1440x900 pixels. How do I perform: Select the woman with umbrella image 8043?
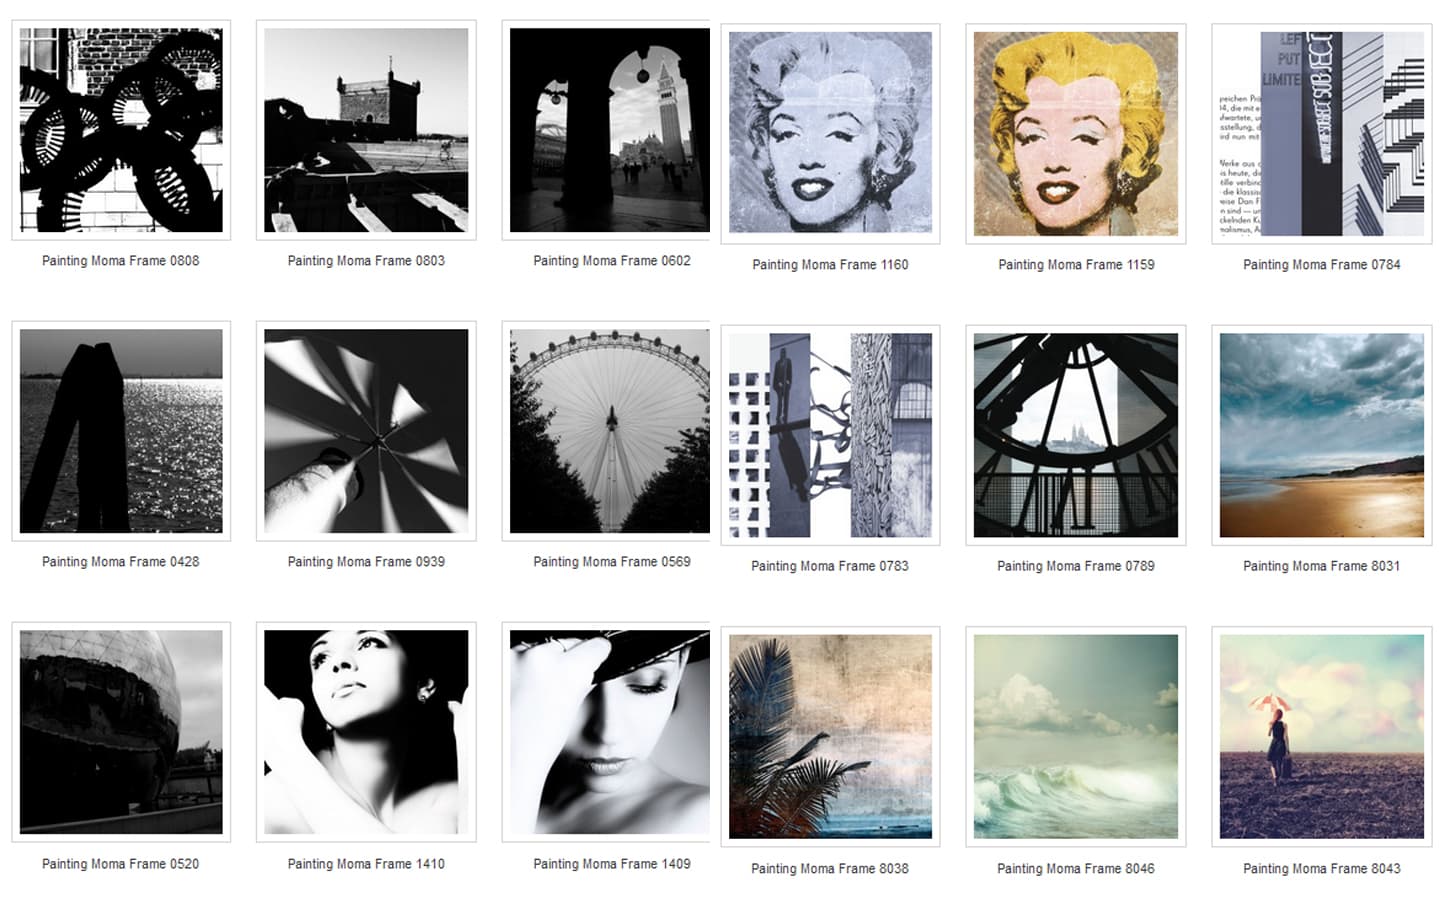[x=1321, y=736]
